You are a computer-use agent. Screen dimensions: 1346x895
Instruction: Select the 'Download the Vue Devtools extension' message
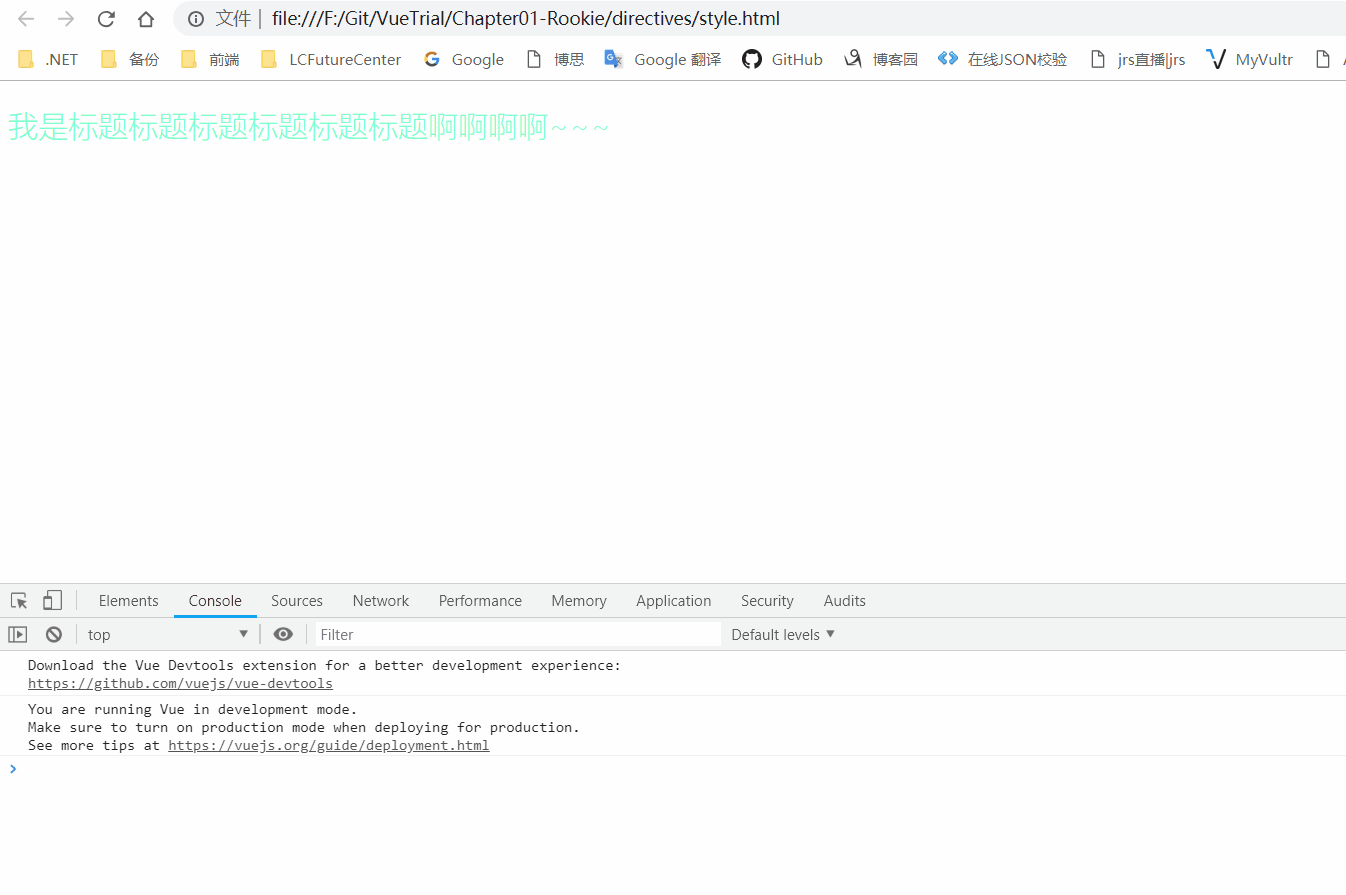click(325, 665)
